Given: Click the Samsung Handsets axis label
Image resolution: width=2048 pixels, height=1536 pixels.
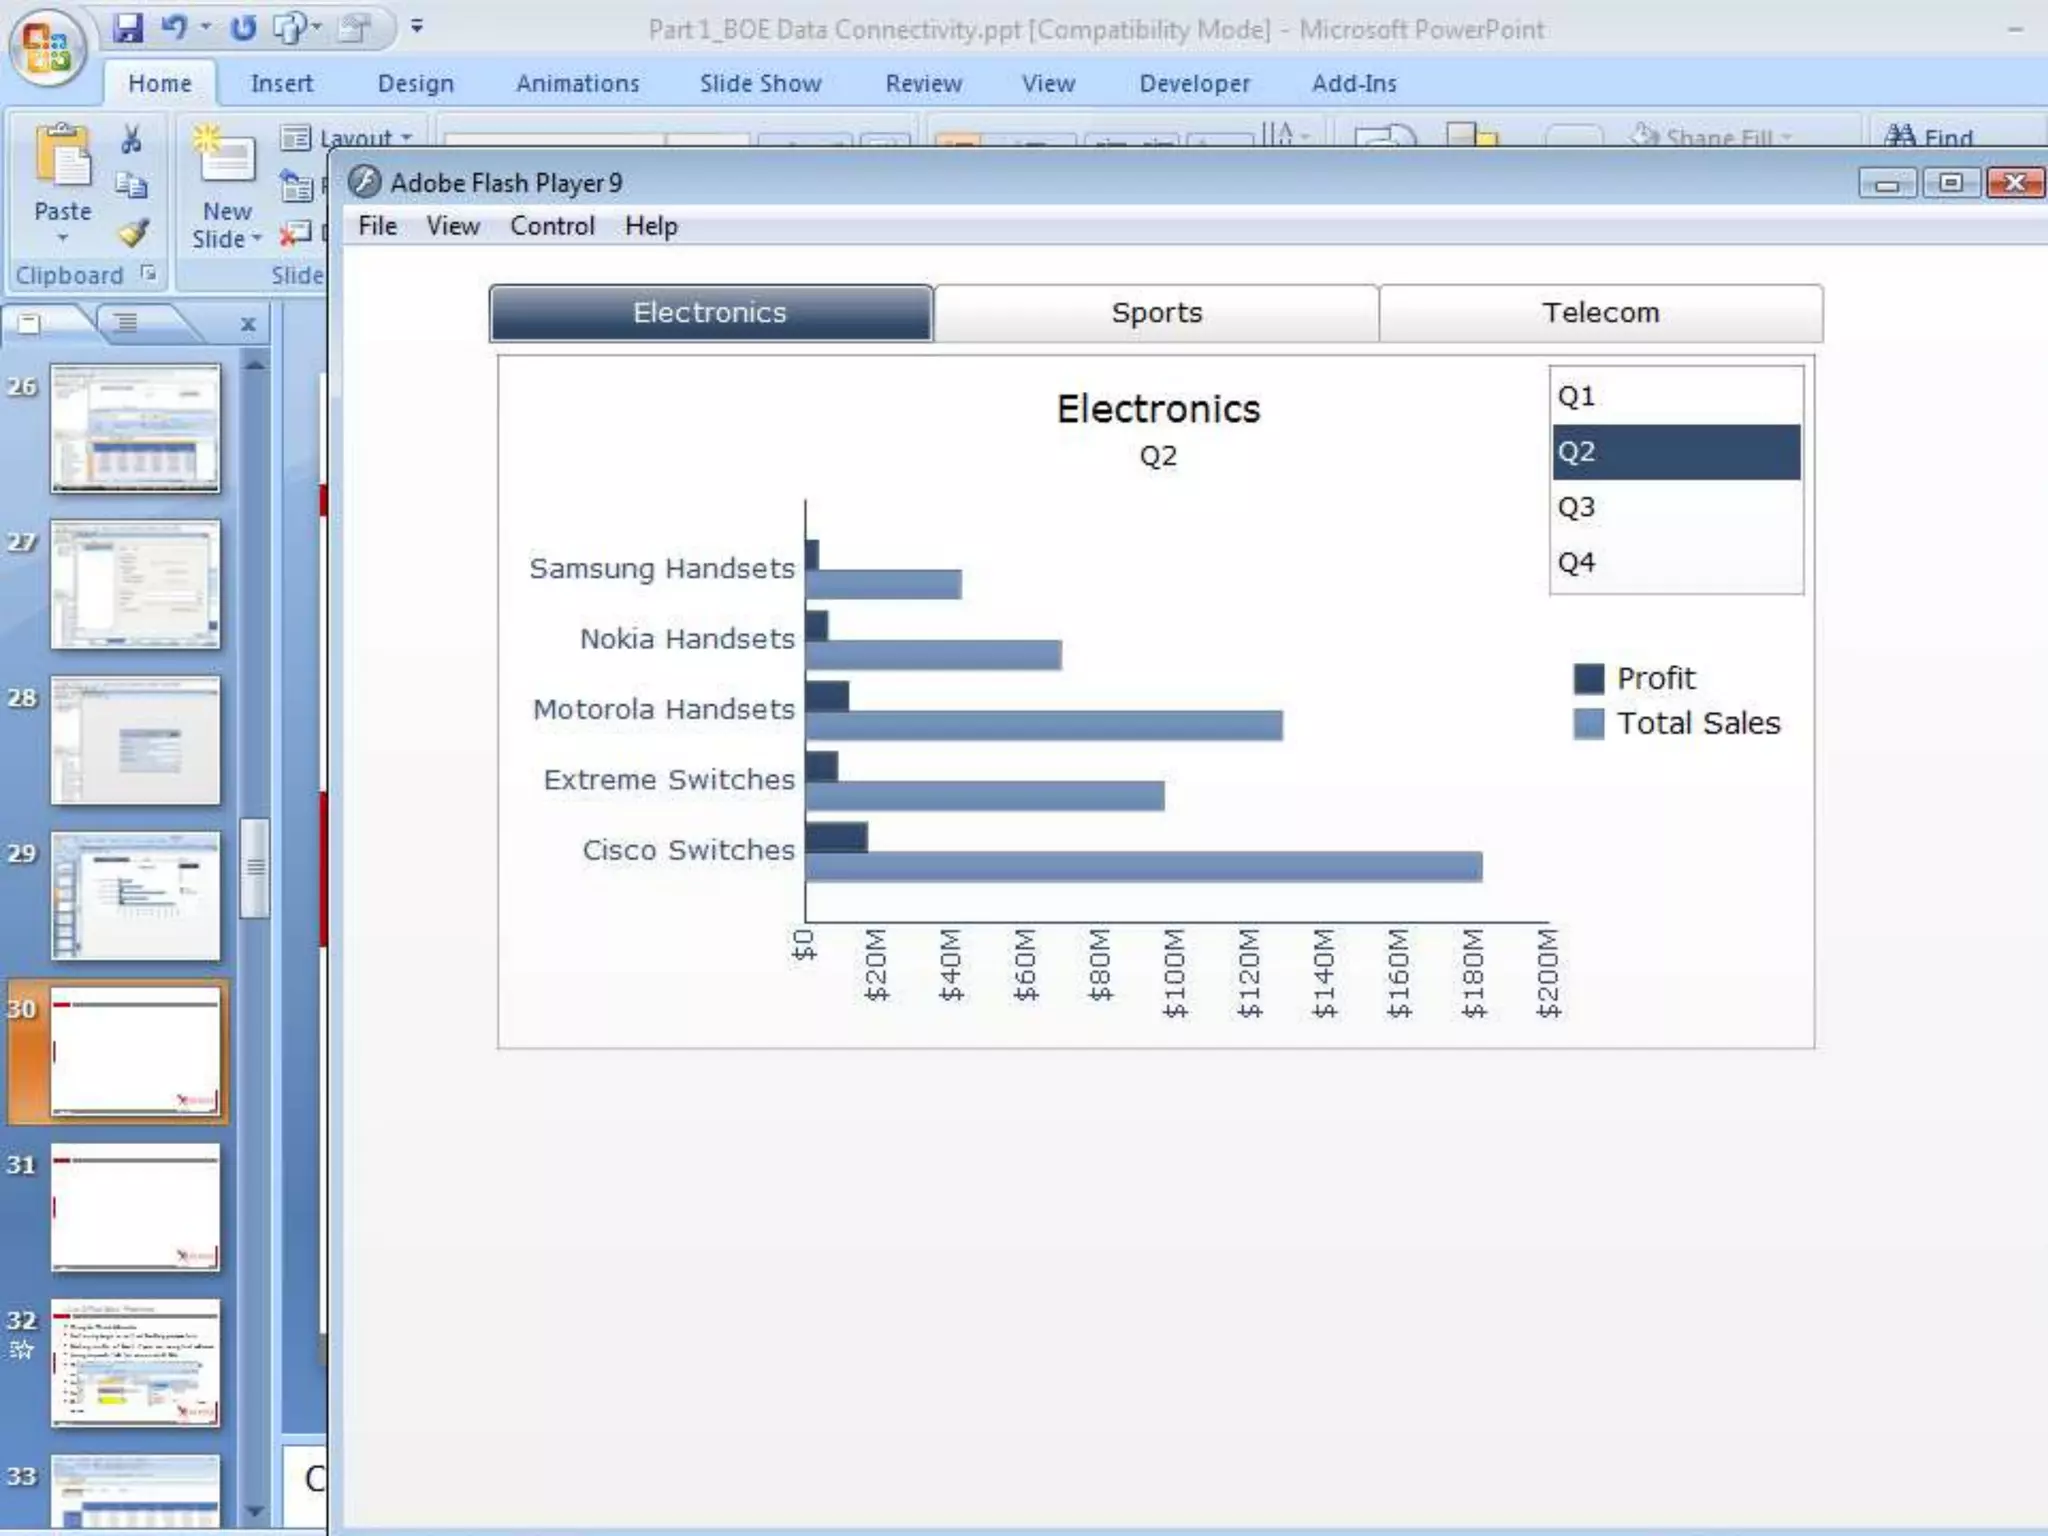Looking at the screenshot, I should [x=662, y=568].
